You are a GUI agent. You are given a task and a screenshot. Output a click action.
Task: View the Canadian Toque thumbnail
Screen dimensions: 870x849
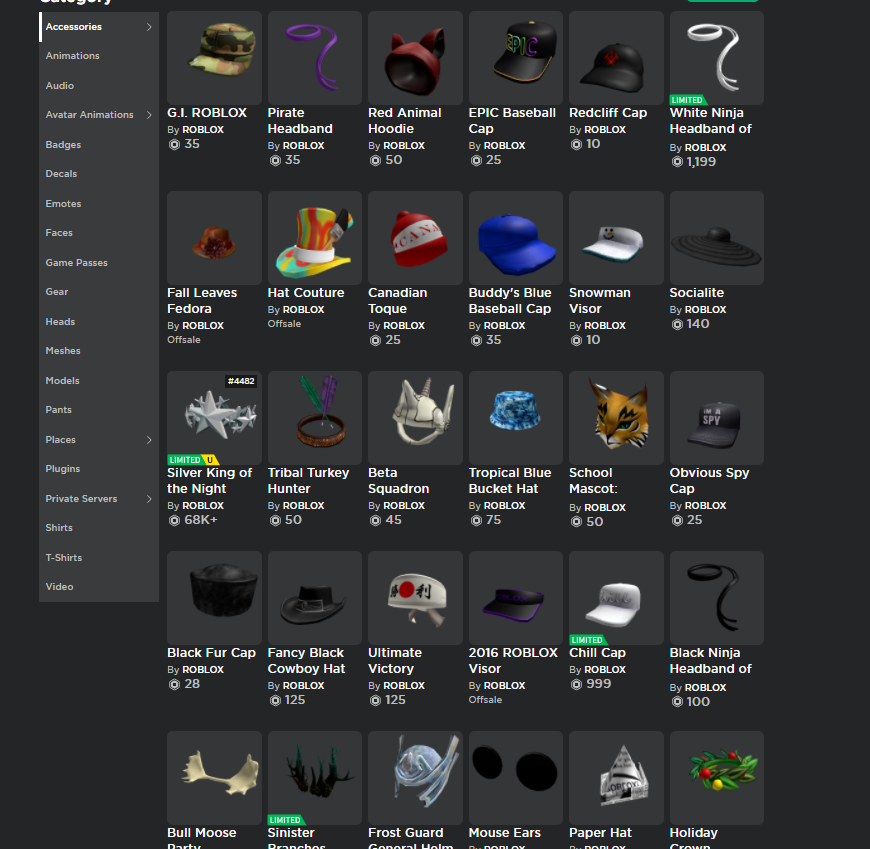[x=415, y=238]
